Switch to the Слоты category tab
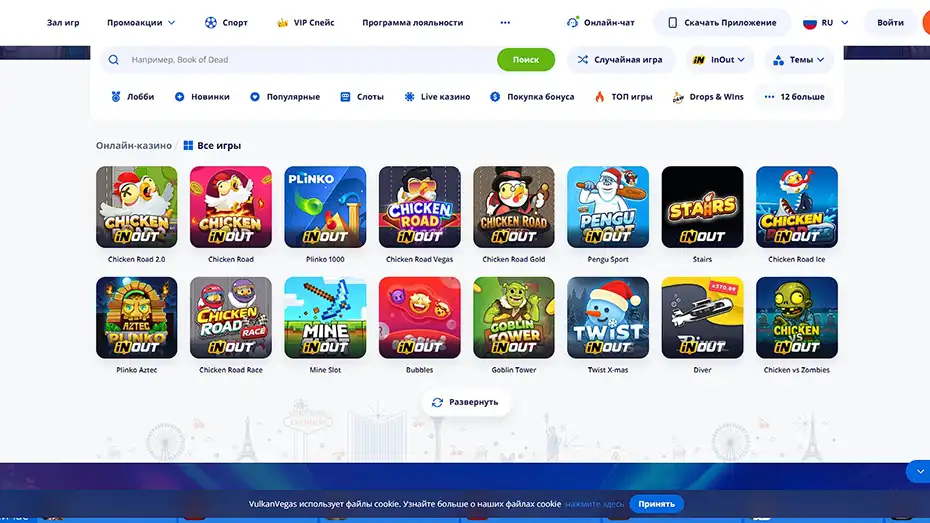This screenshot has width=930, height=523. 362,97
